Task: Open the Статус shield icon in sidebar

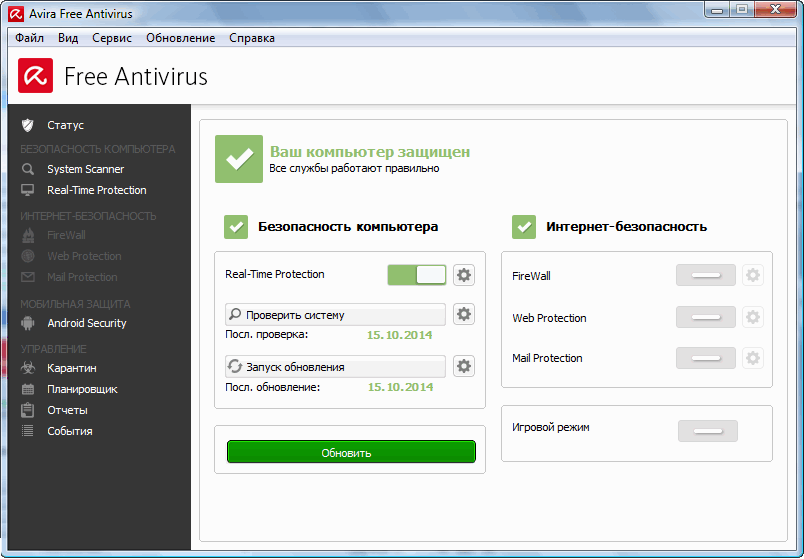Action: 28,125
